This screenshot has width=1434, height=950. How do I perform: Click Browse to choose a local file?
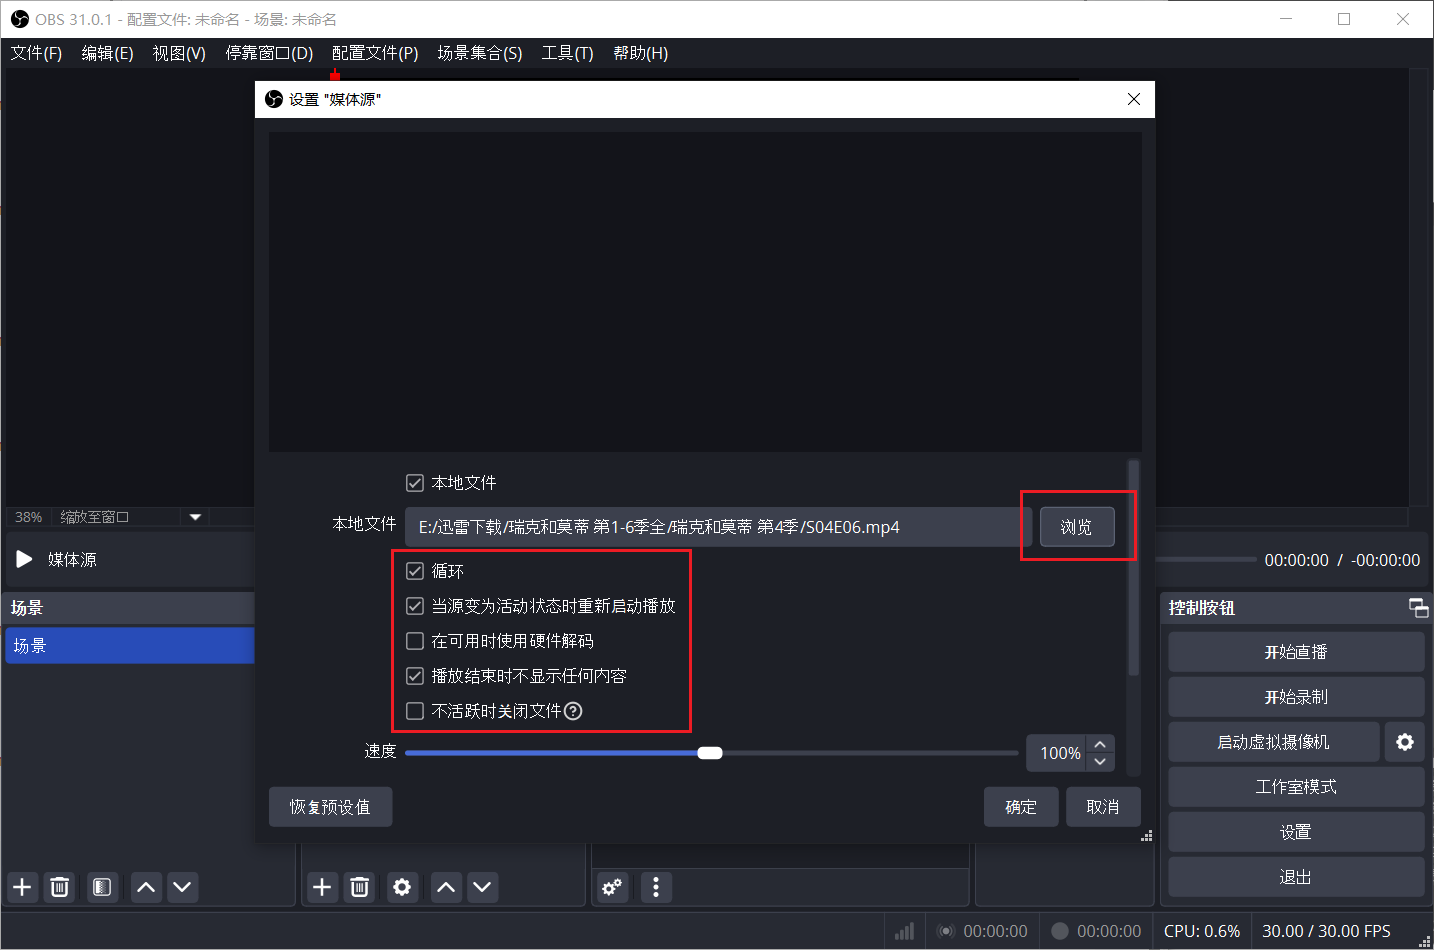tap(1077, 527)
